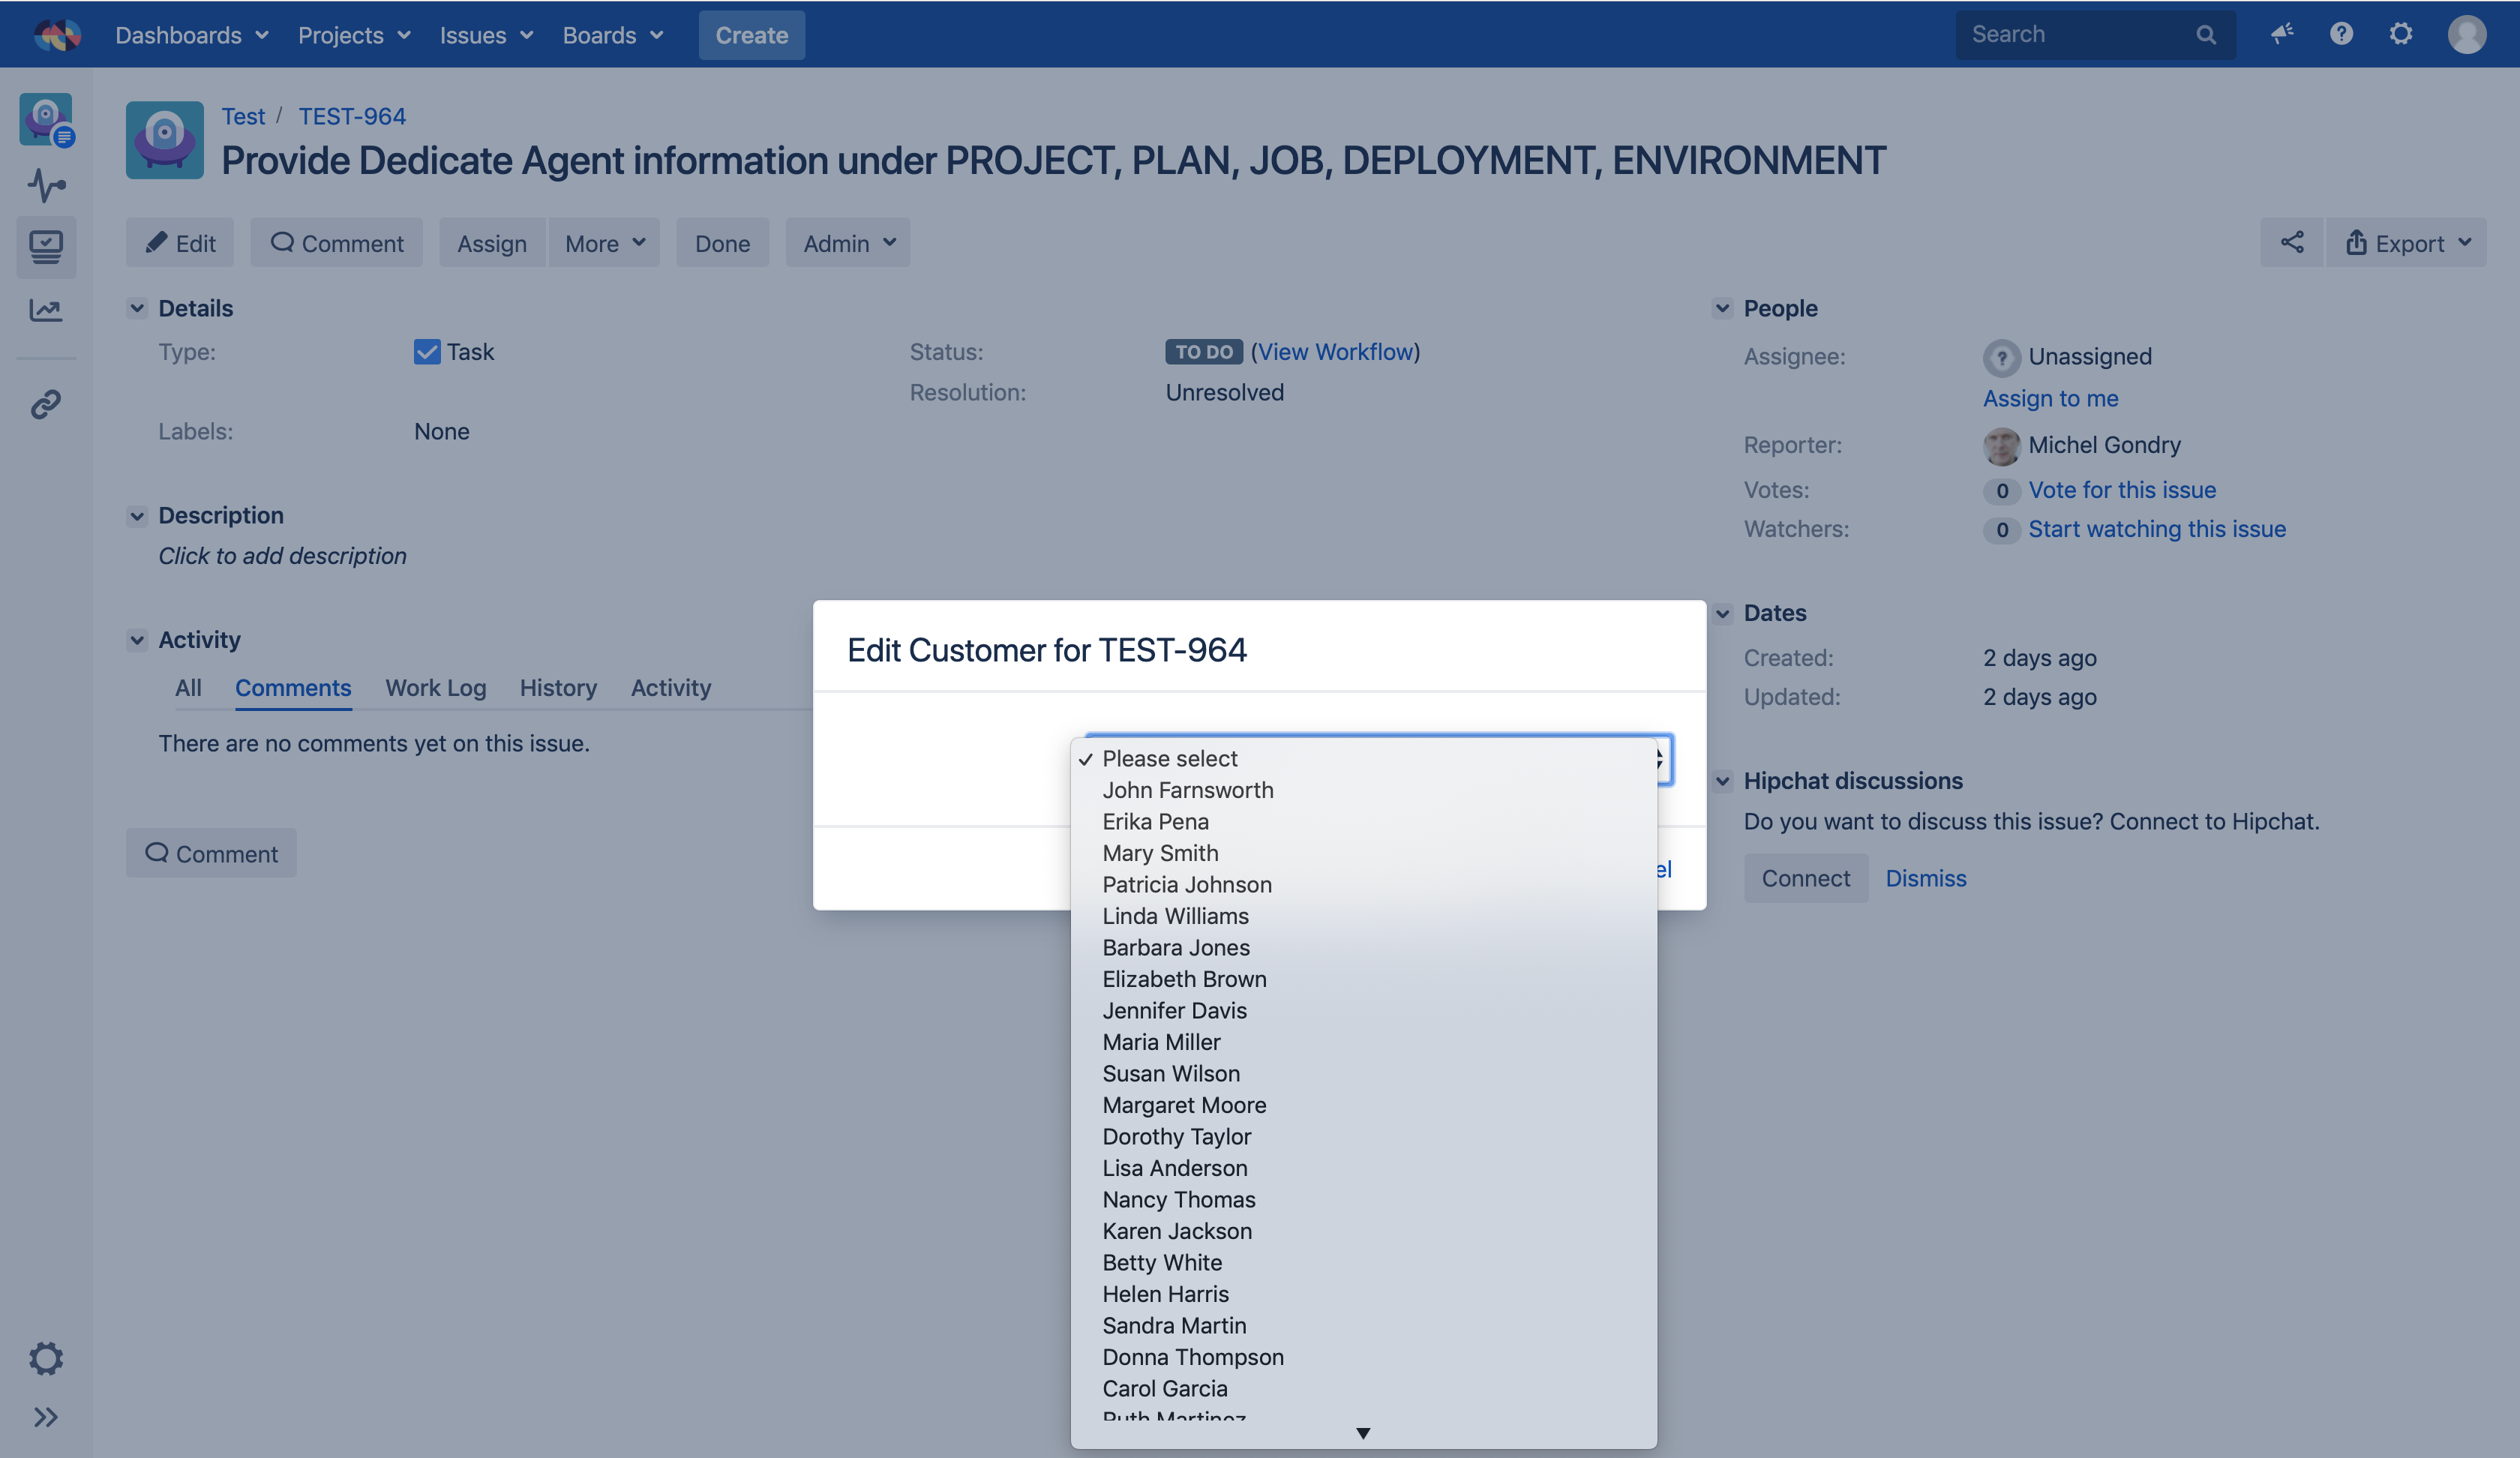The height and width of the screenshot is (1458, 2520).
Task: Open the feedback megaphone icon
Action: click(2281, 34)
